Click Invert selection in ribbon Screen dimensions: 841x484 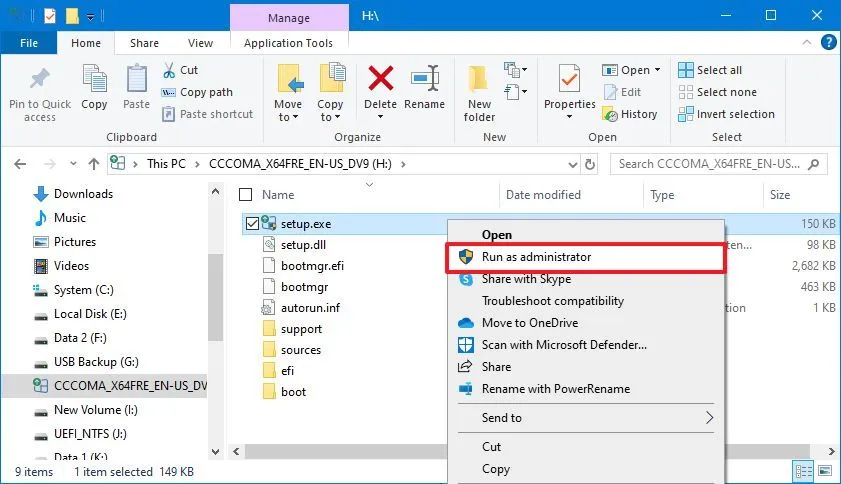[x=726, y=114]
